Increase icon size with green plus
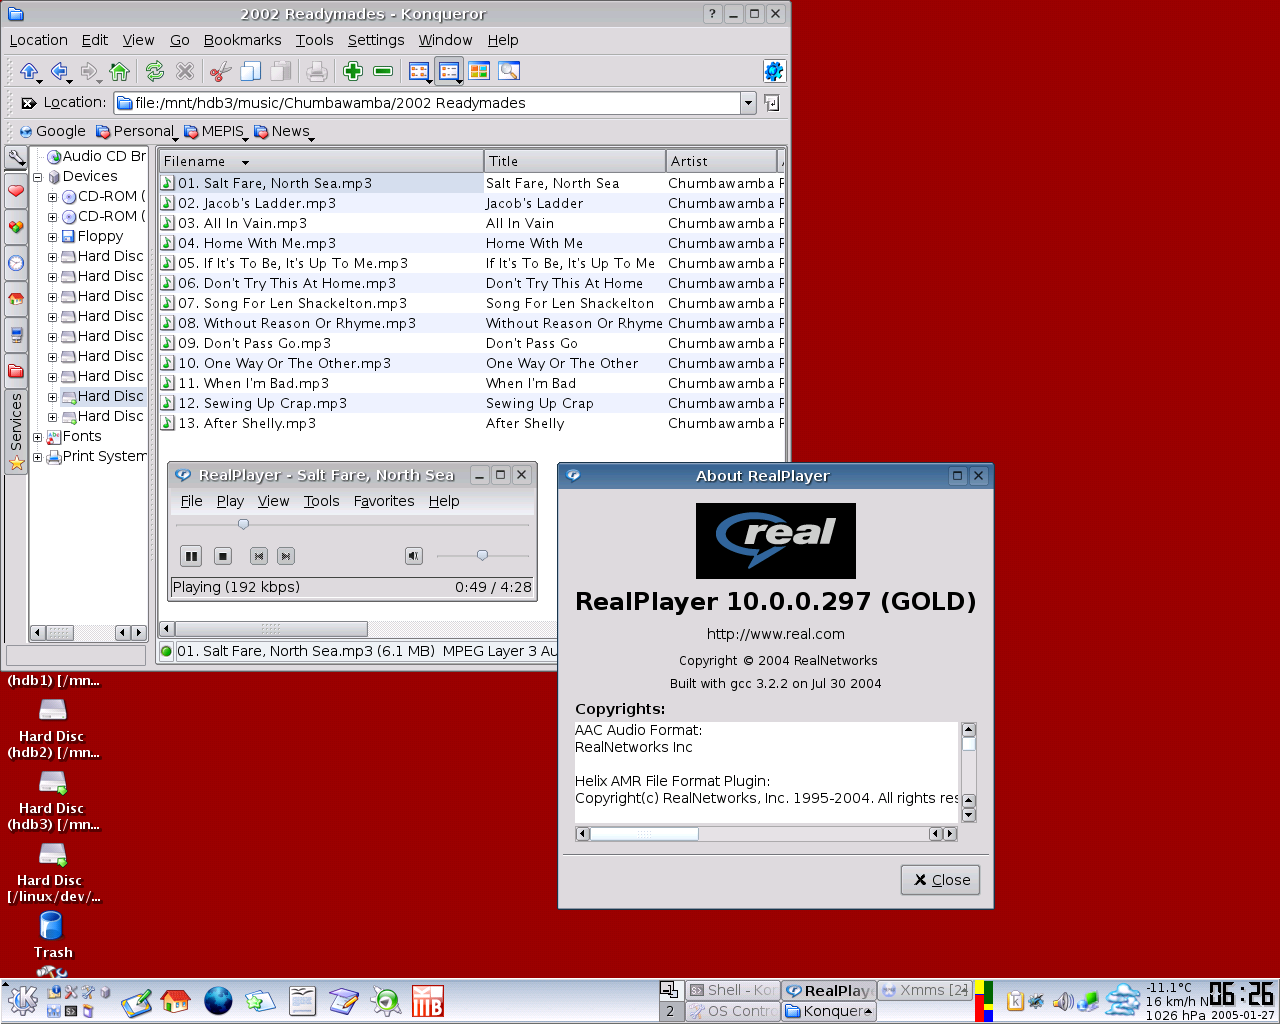 pos(353,71)
